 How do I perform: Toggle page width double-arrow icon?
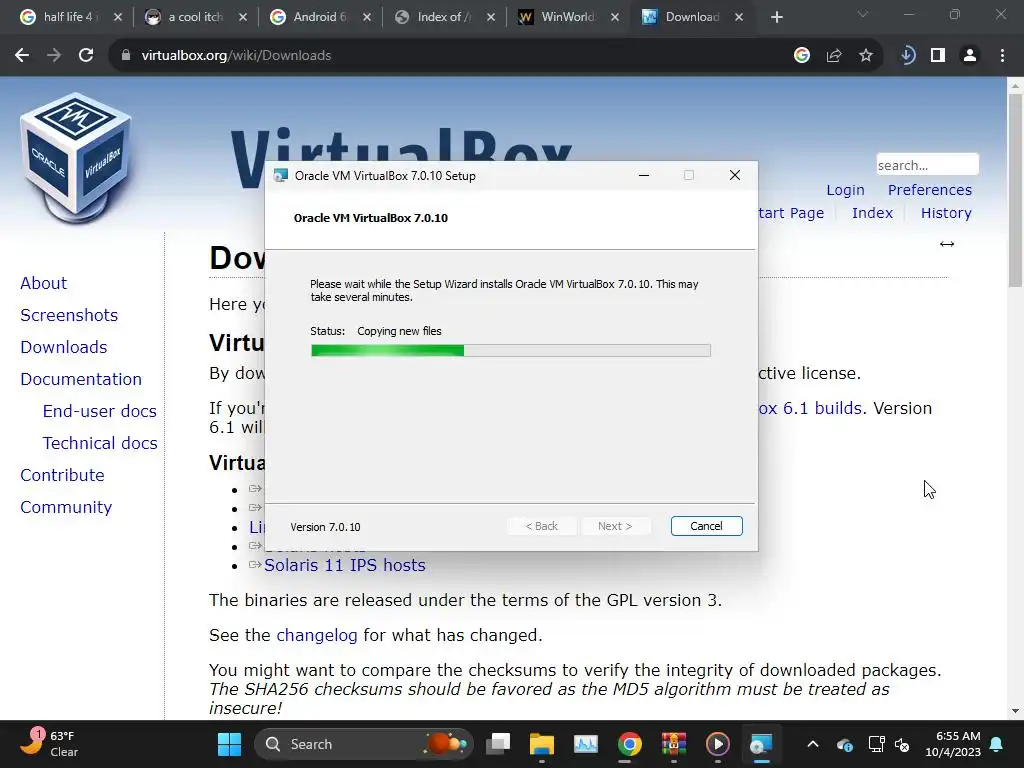pos(947,244)
